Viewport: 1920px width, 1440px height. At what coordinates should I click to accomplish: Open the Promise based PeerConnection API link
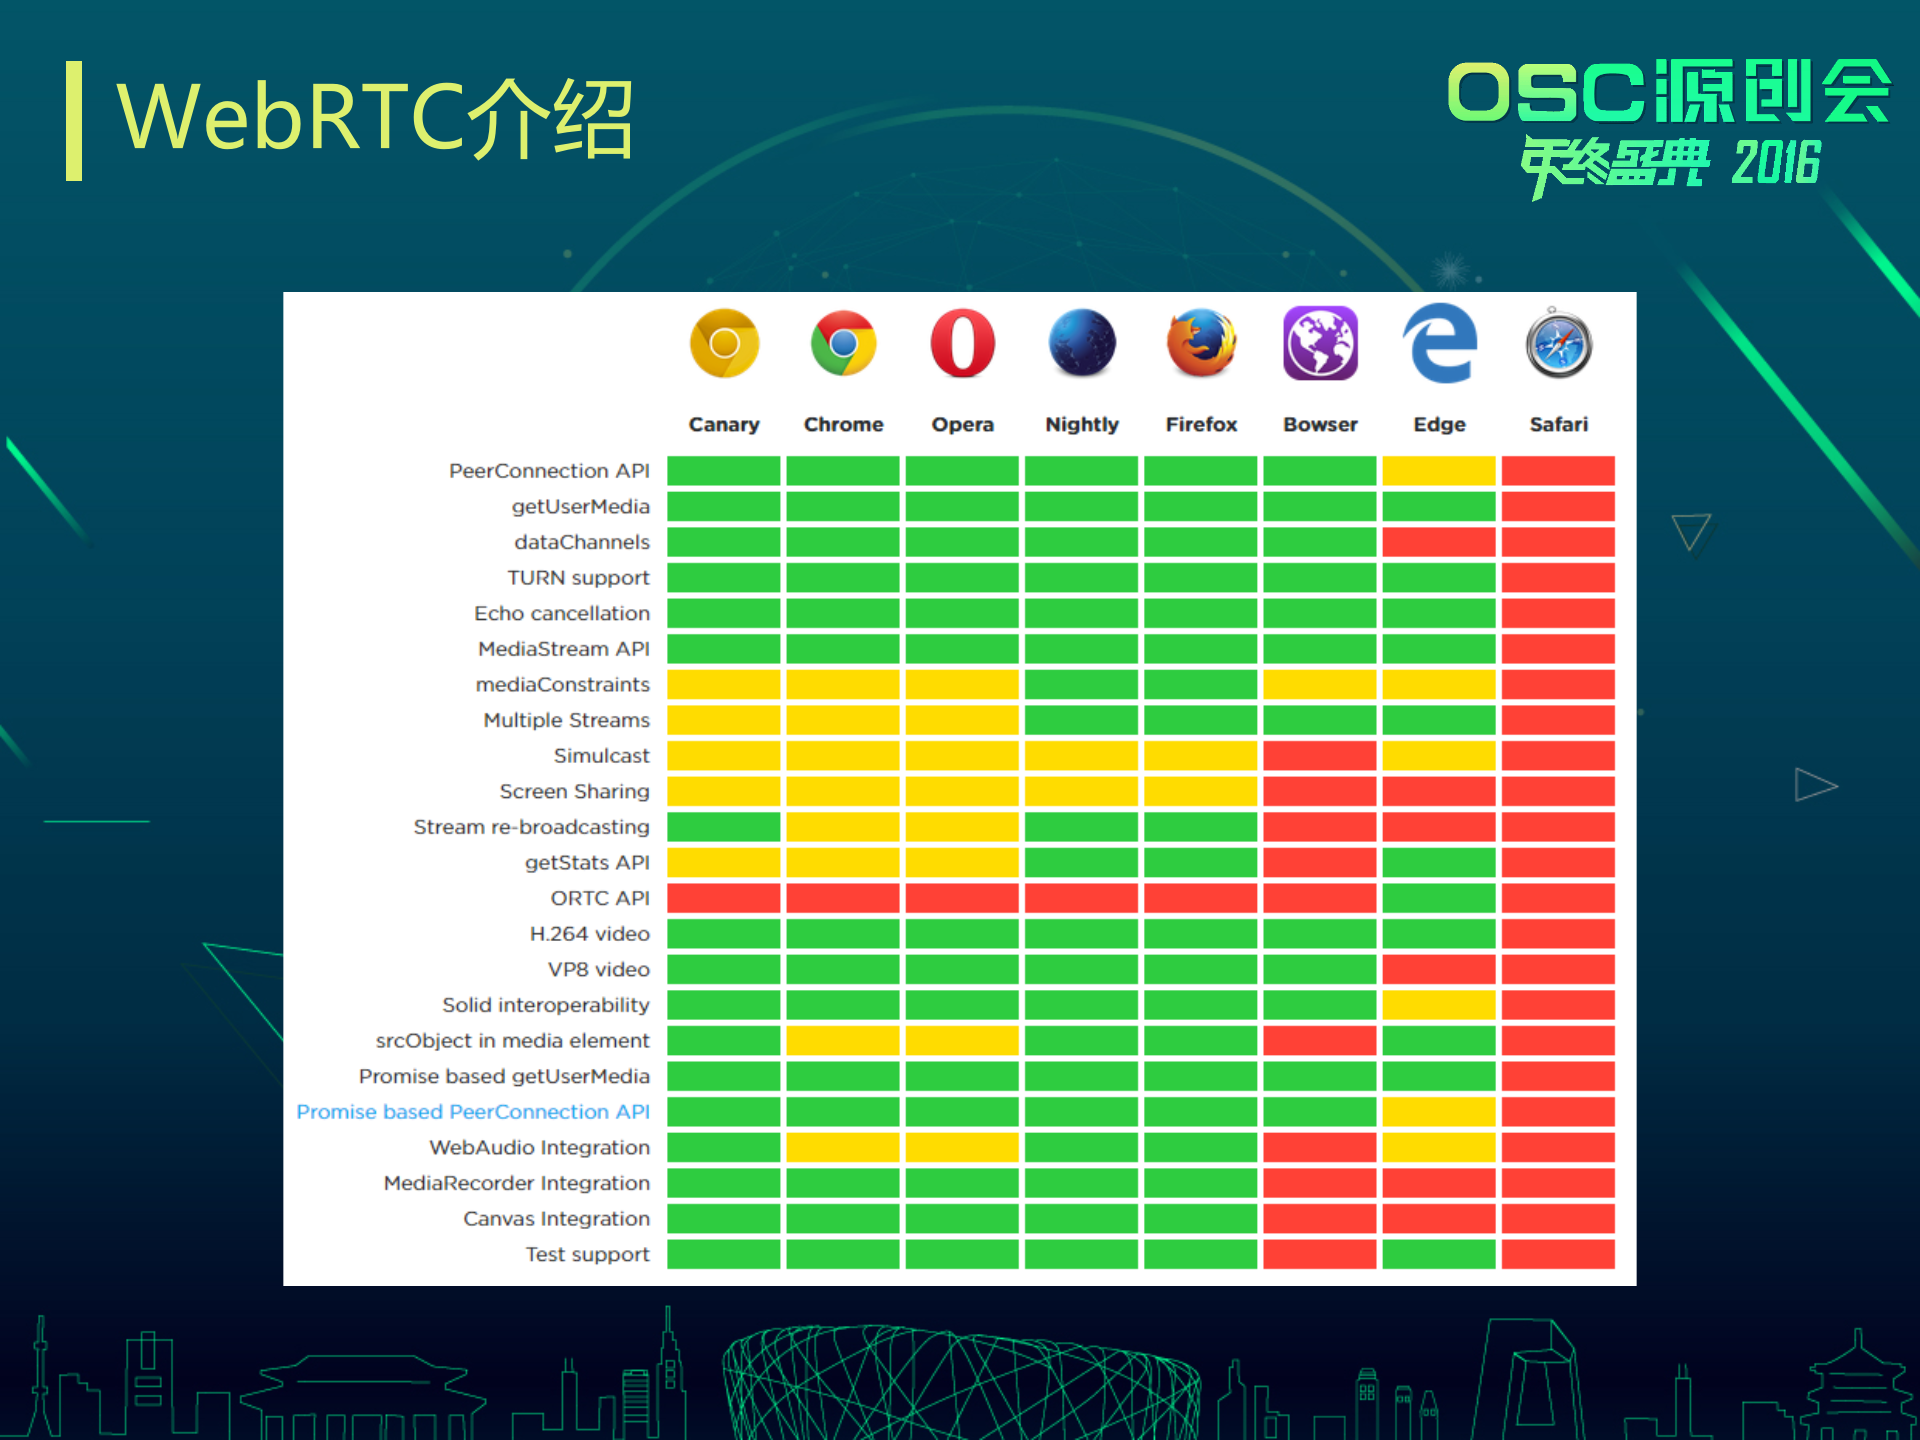(x=471, y=1111)
